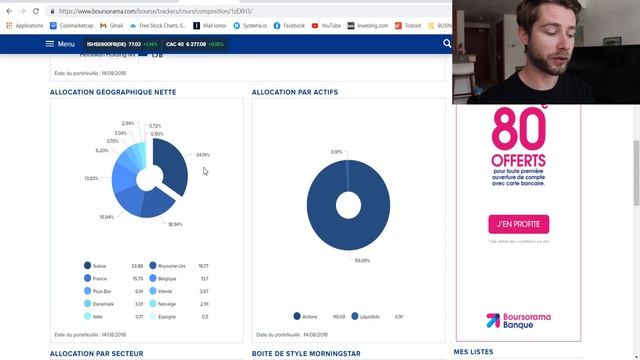Click the Suisse legend color dot
This screenshot has width=640, height=360.
click(87, 266)
